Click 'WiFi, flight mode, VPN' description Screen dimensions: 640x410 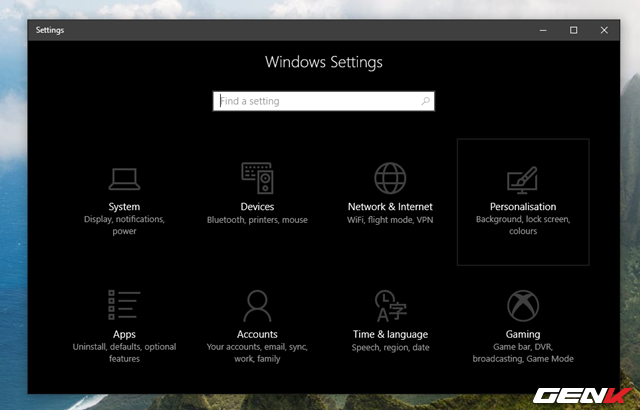coord(390,220)
